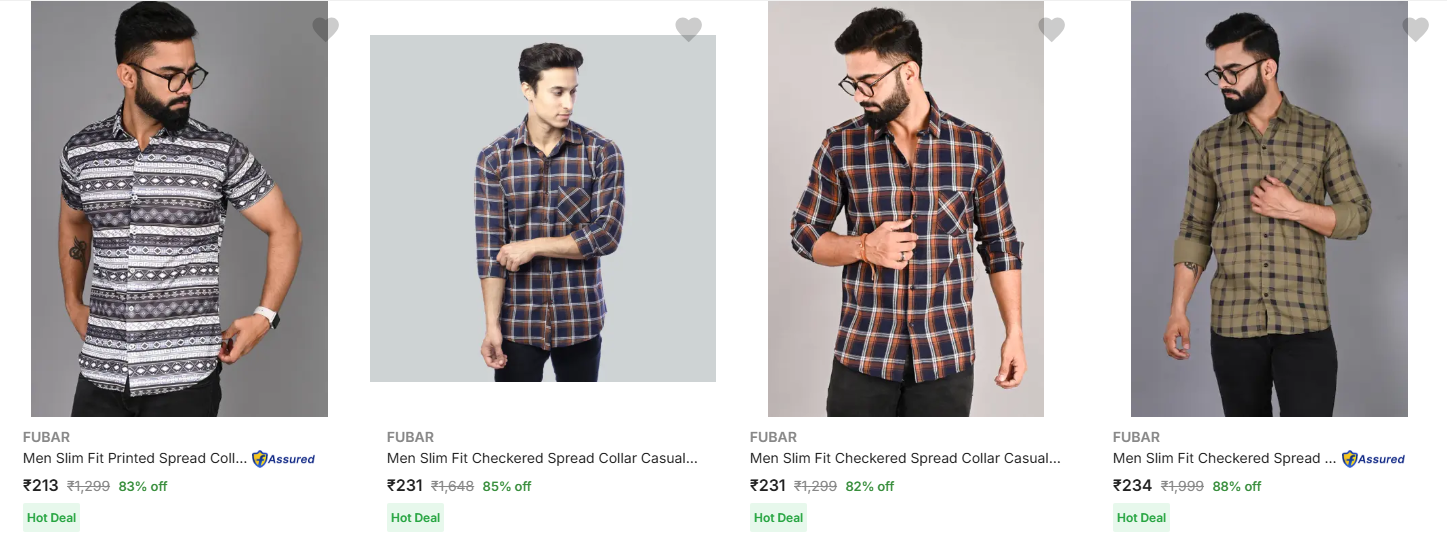Open the grey printed short-sleeve shirt image
This screenshot has height=540, width=1447.
click(179, 210)
